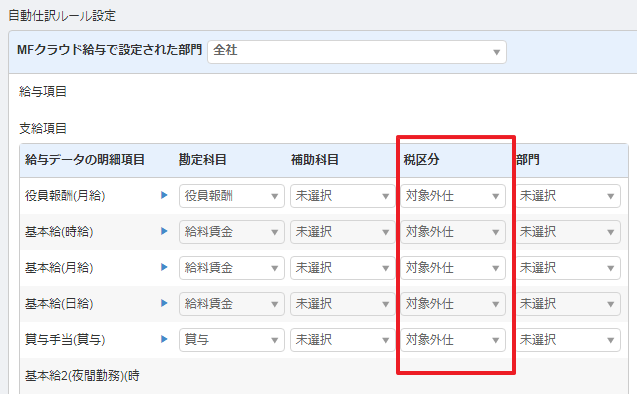The height and width of the screenshot is (394, 637).
Task: Select the 基本給2(夜間勤務) row label
Action: tap(82, 376)
